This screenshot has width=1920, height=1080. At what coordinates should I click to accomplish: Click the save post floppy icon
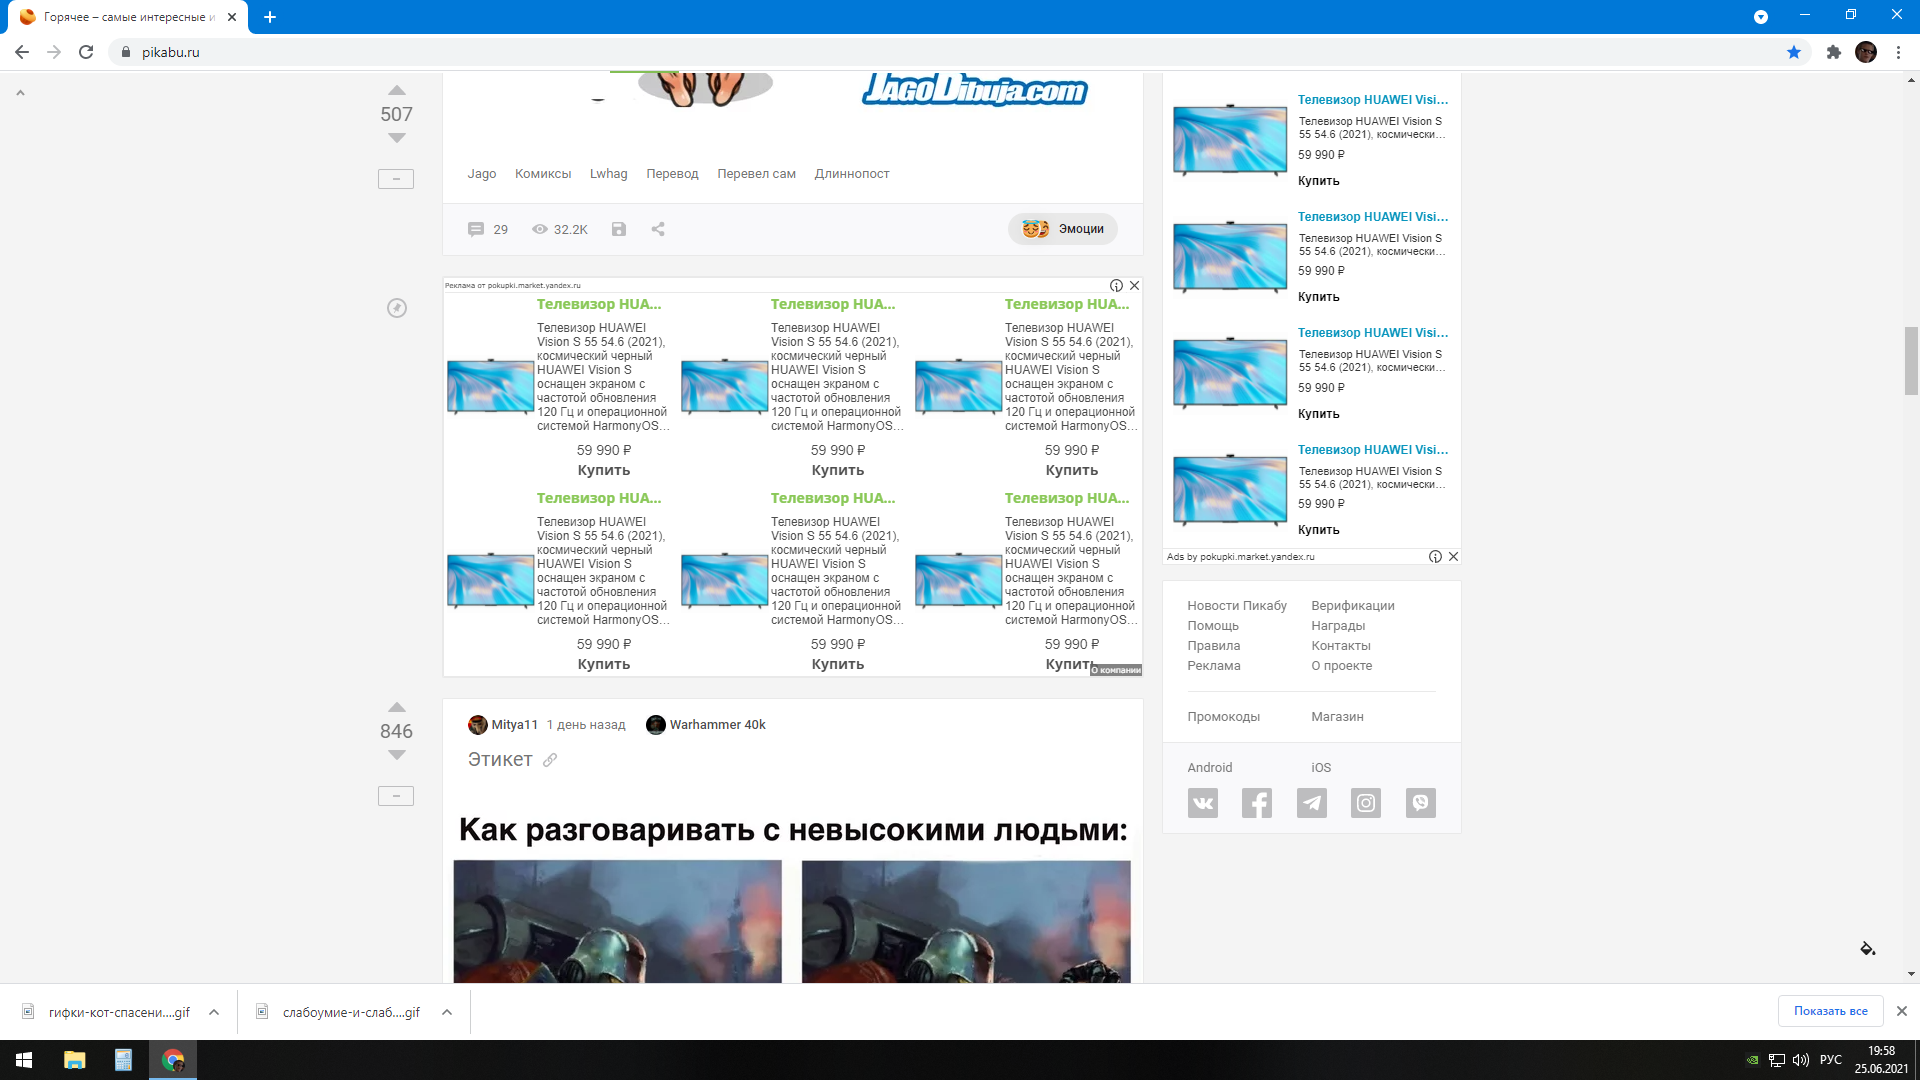tap(619, 229)
